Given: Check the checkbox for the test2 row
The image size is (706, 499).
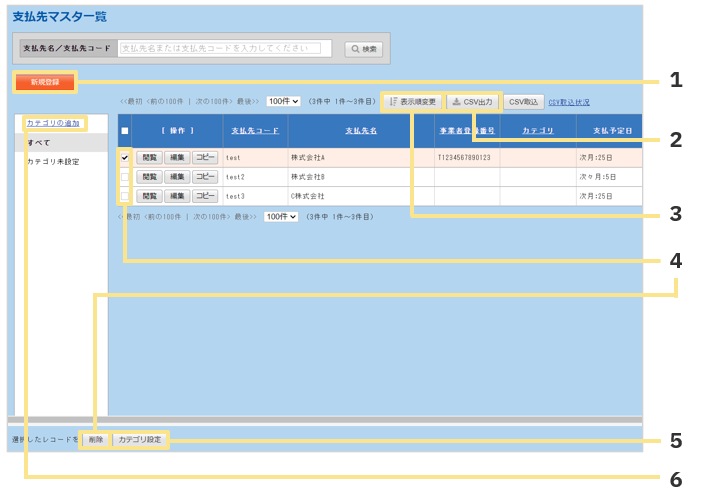Looking at the screenshot, I should pyautogui.click(x=125, y=177).
